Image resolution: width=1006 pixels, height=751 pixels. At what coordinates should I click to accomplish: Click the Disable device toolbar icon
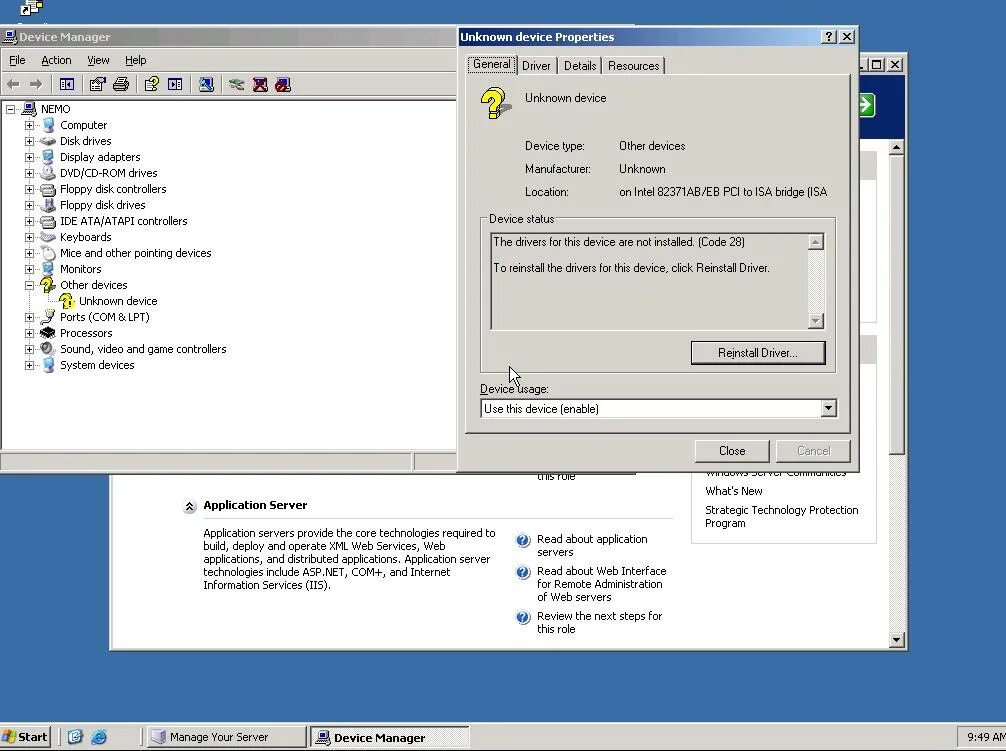pyautogui.click(x=283, y=84)
